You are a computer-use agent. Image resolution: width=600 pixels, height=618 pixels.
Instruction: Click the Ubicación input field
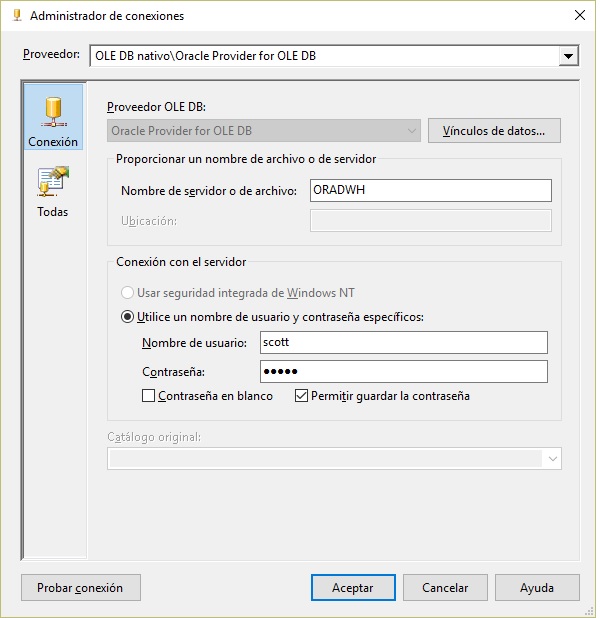430,221
